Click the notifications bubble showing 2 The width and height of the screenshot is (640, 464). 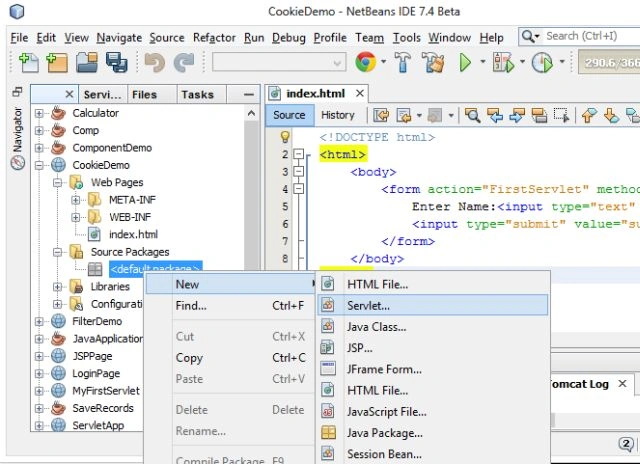[626, 444]
